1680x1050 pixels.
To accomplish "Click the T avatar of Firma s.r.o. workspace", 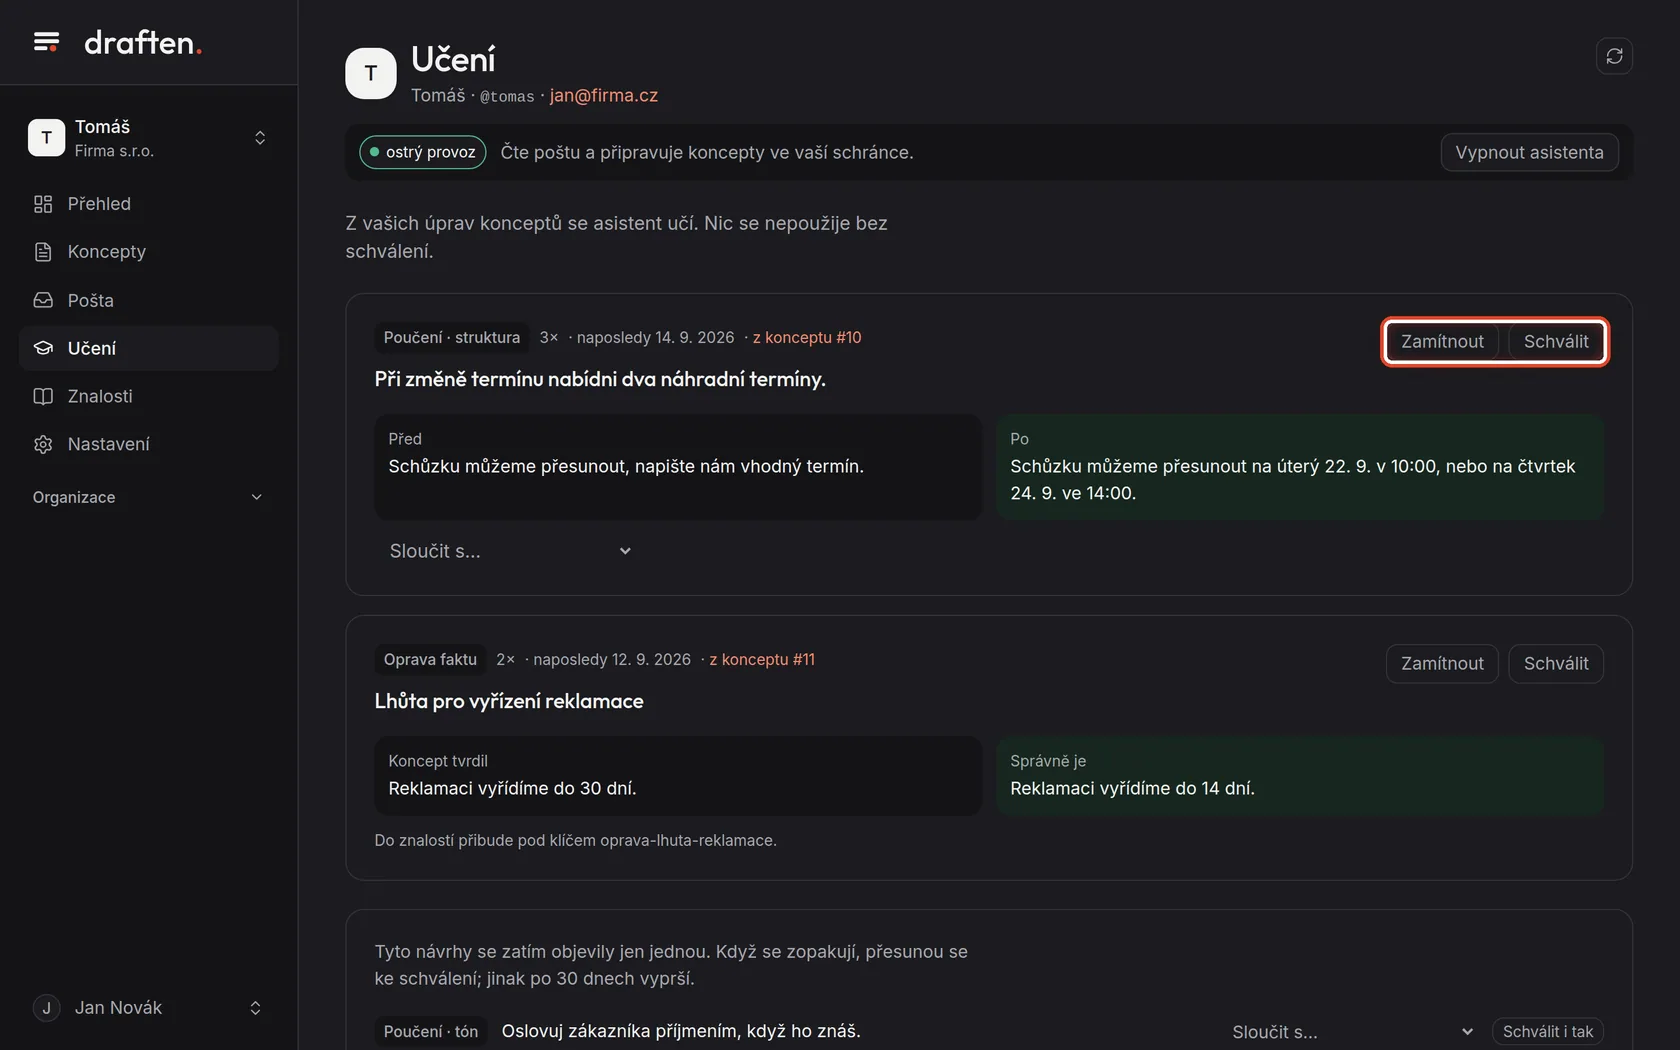I will click(x=46, y=138).
